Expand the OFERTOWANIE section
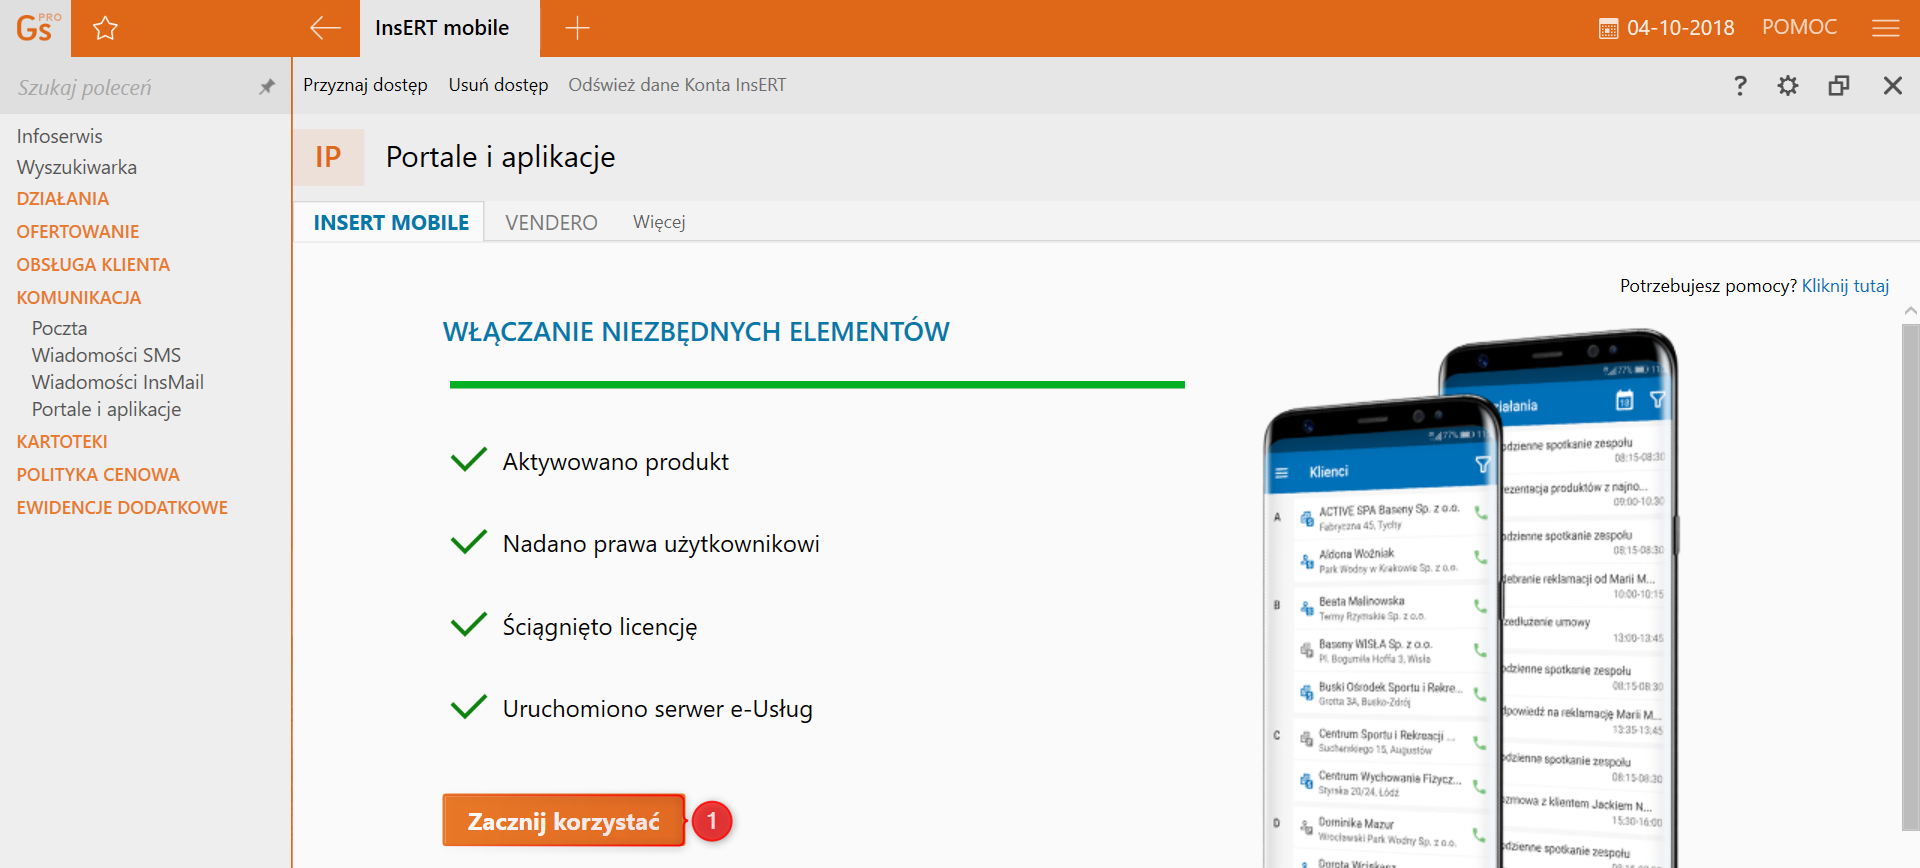Image resolution: width=1920 pixels, height=868 pixels. click(77, 232)
